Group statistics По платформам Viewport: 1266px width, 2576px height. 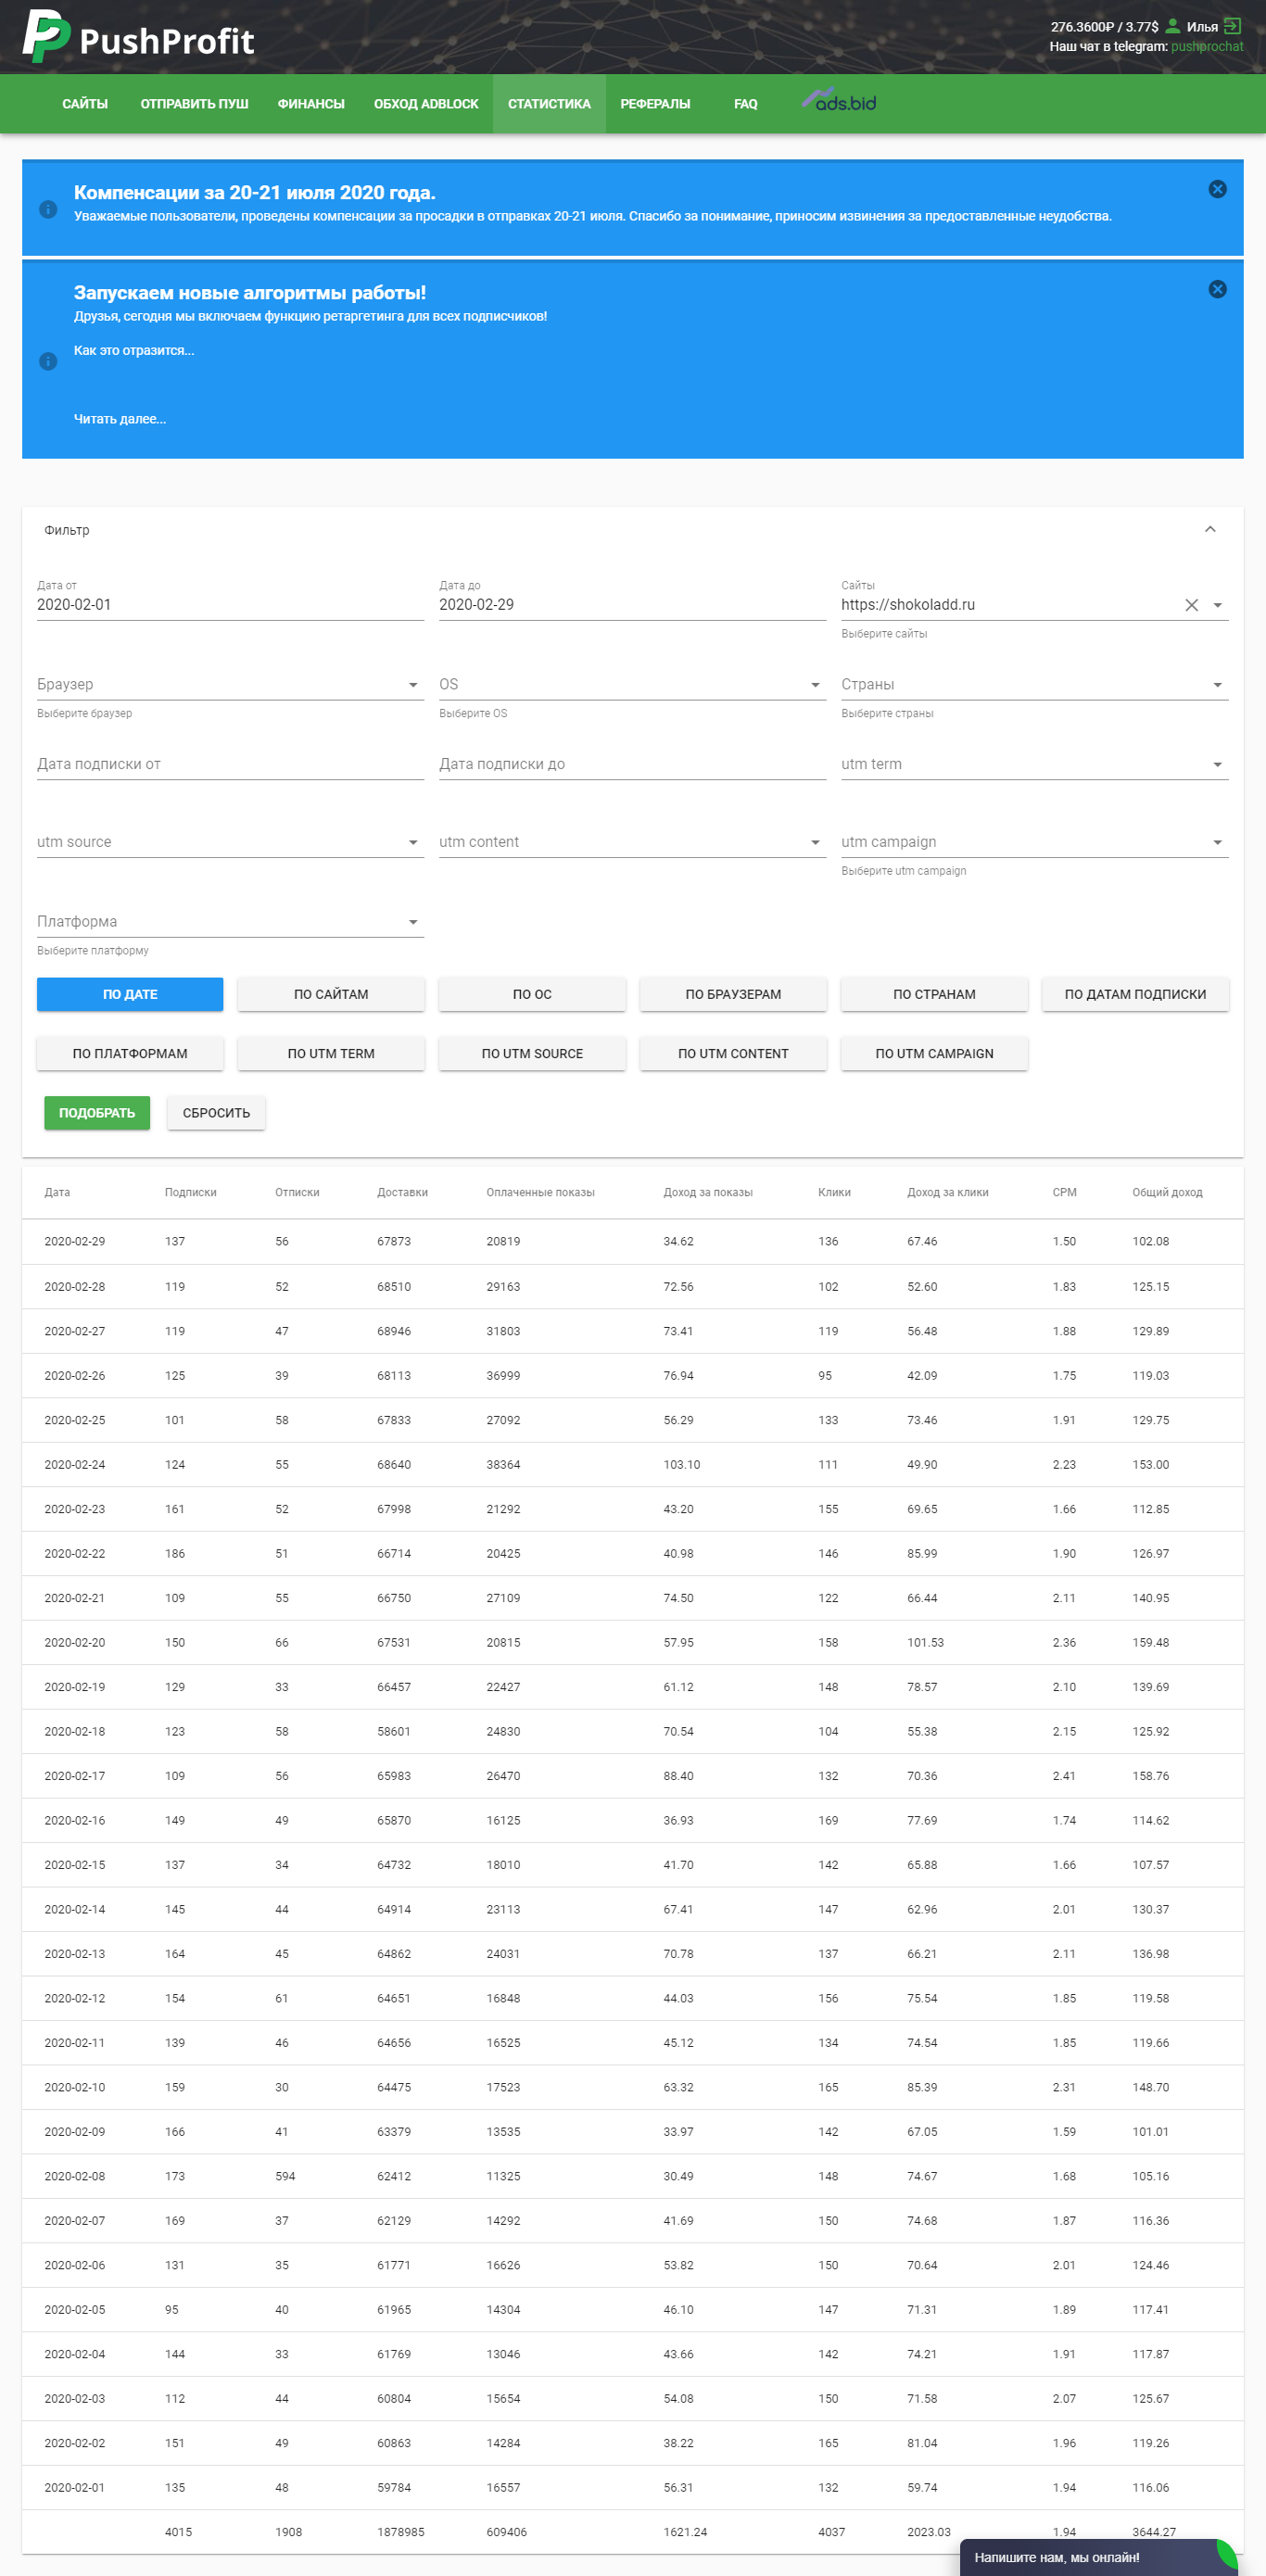(x=130, y=1053)
